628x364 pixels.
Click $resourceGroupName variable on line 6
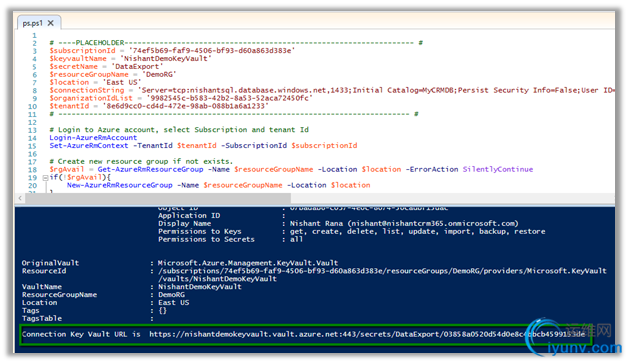(x=89, y=74)
